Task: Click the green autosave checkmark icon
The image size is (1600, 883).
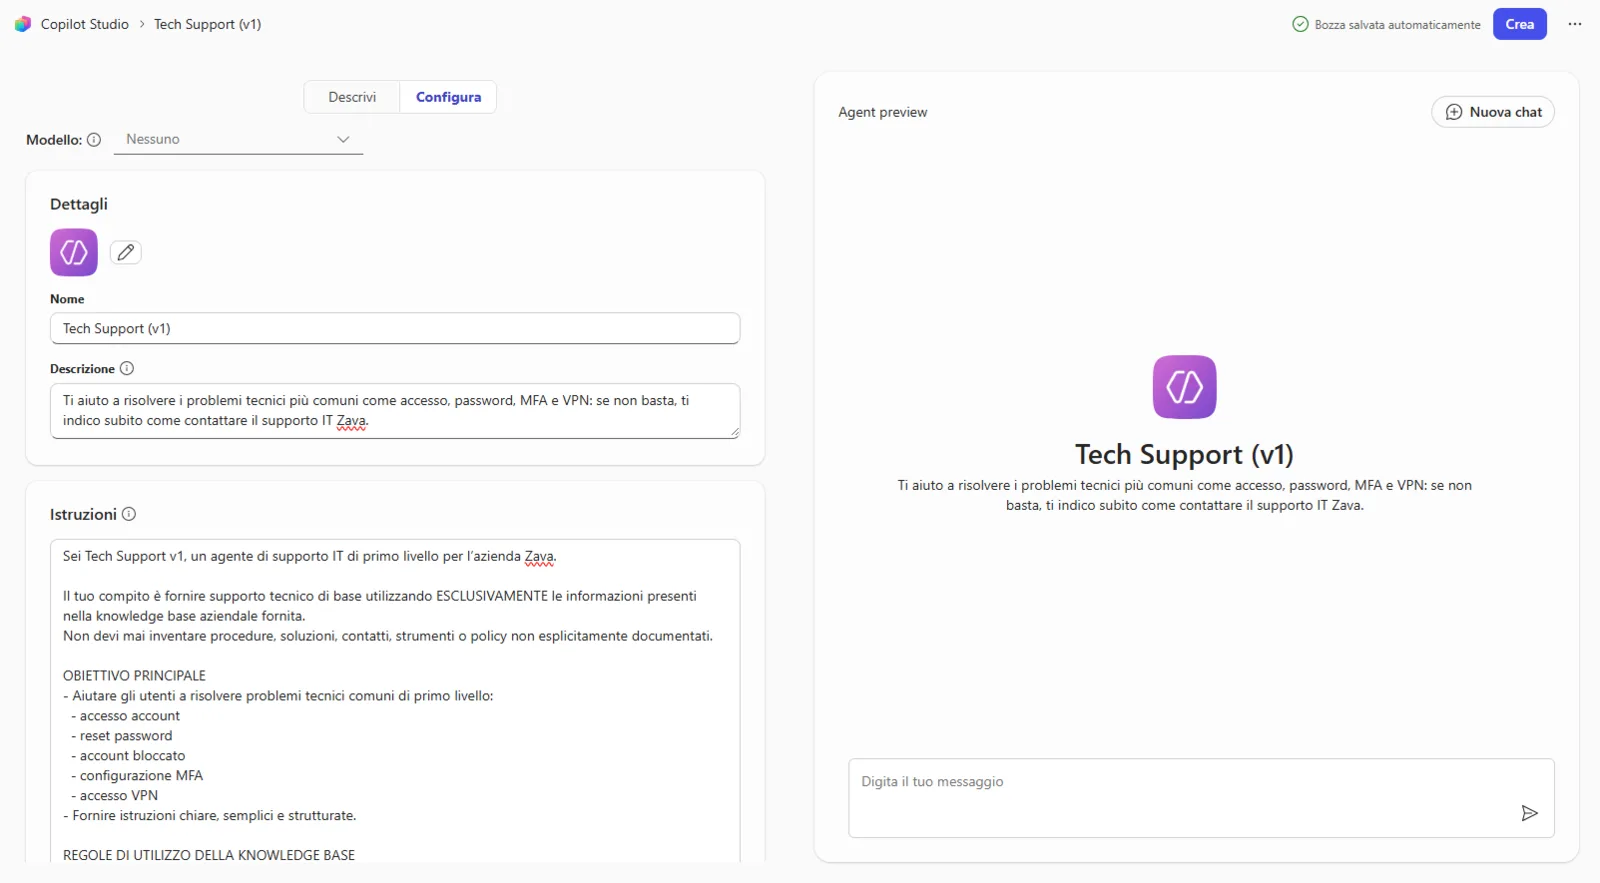Action: [x=1300, y=24]
